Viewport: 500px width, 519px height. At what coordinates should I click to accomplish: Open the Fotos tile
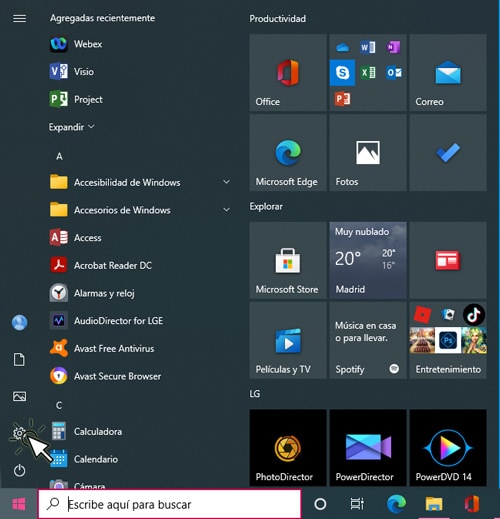(x=368, y=152)
